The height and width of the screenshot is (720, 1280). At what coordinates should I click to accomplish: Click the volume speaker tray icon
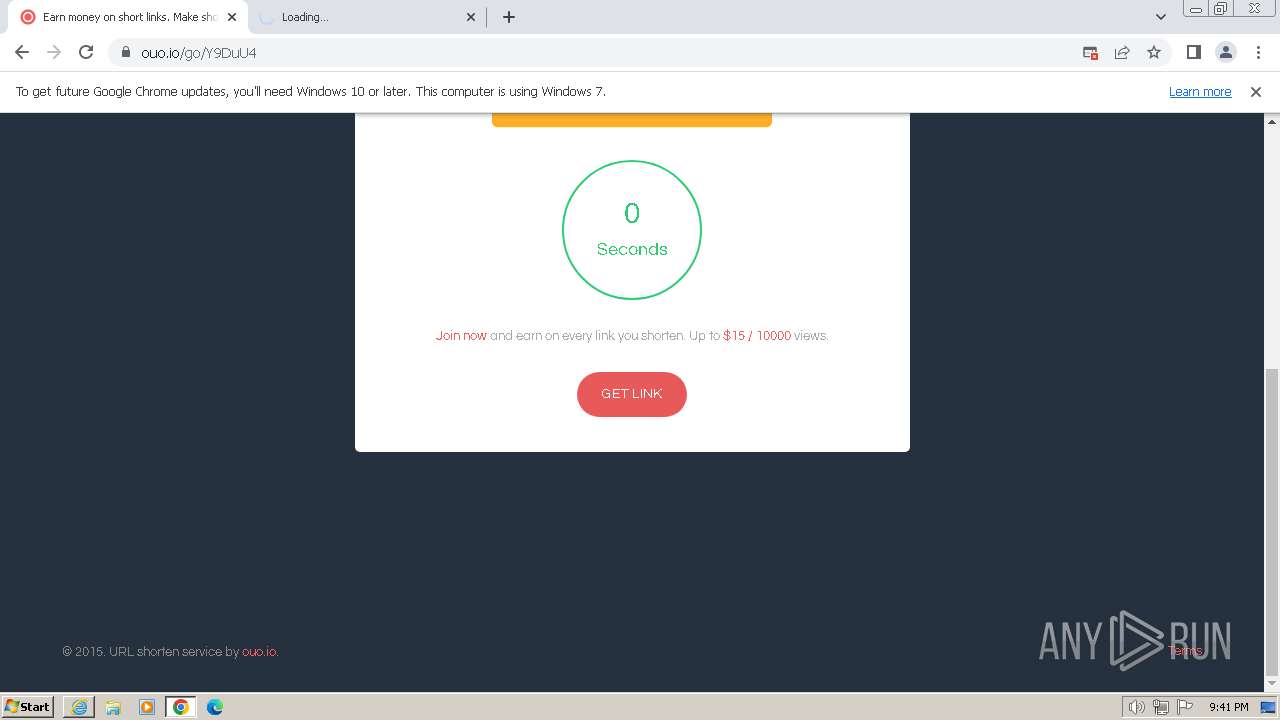[1136, 707]
